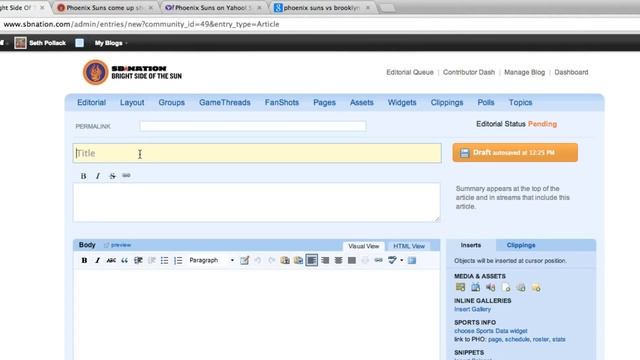Open the Paragraph format dropdown
The image size is (640, 360).
point(211,260)
